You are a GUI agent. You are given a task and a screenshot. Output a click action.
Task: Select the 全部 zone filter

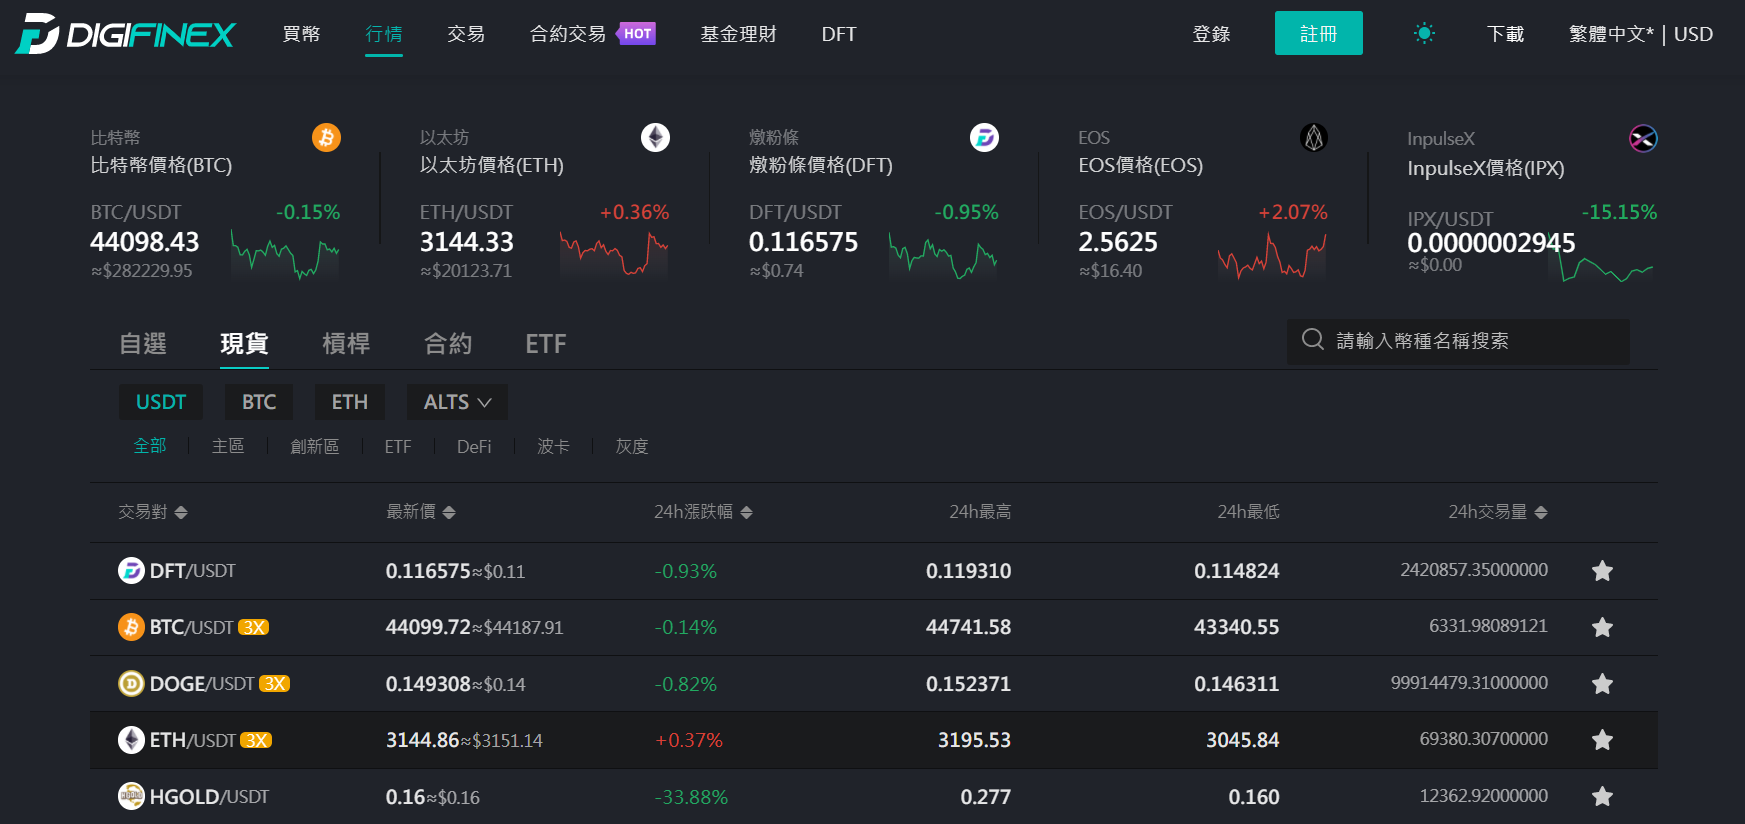click(150, 446)
